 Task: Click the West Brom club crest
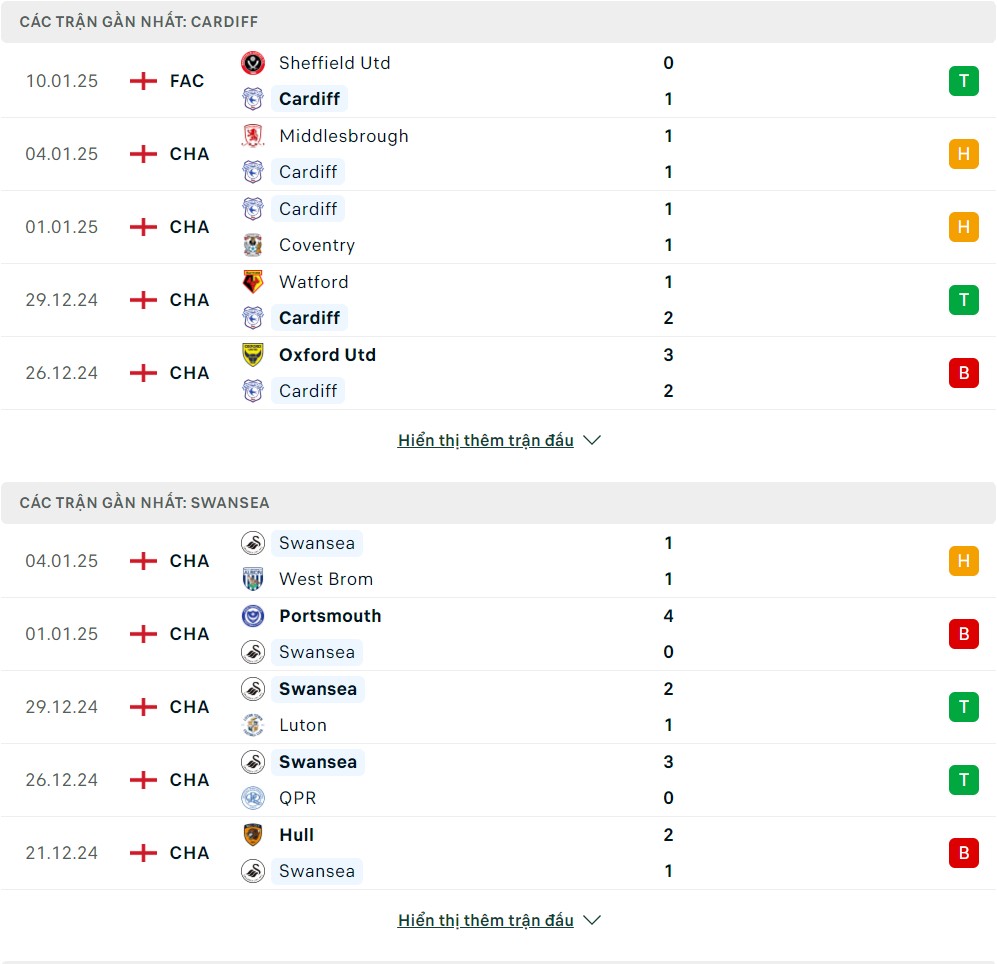(253, 579)
